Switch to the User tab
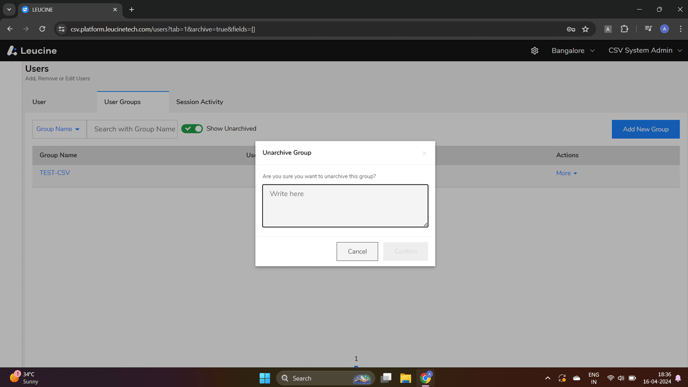 [39, 102]
